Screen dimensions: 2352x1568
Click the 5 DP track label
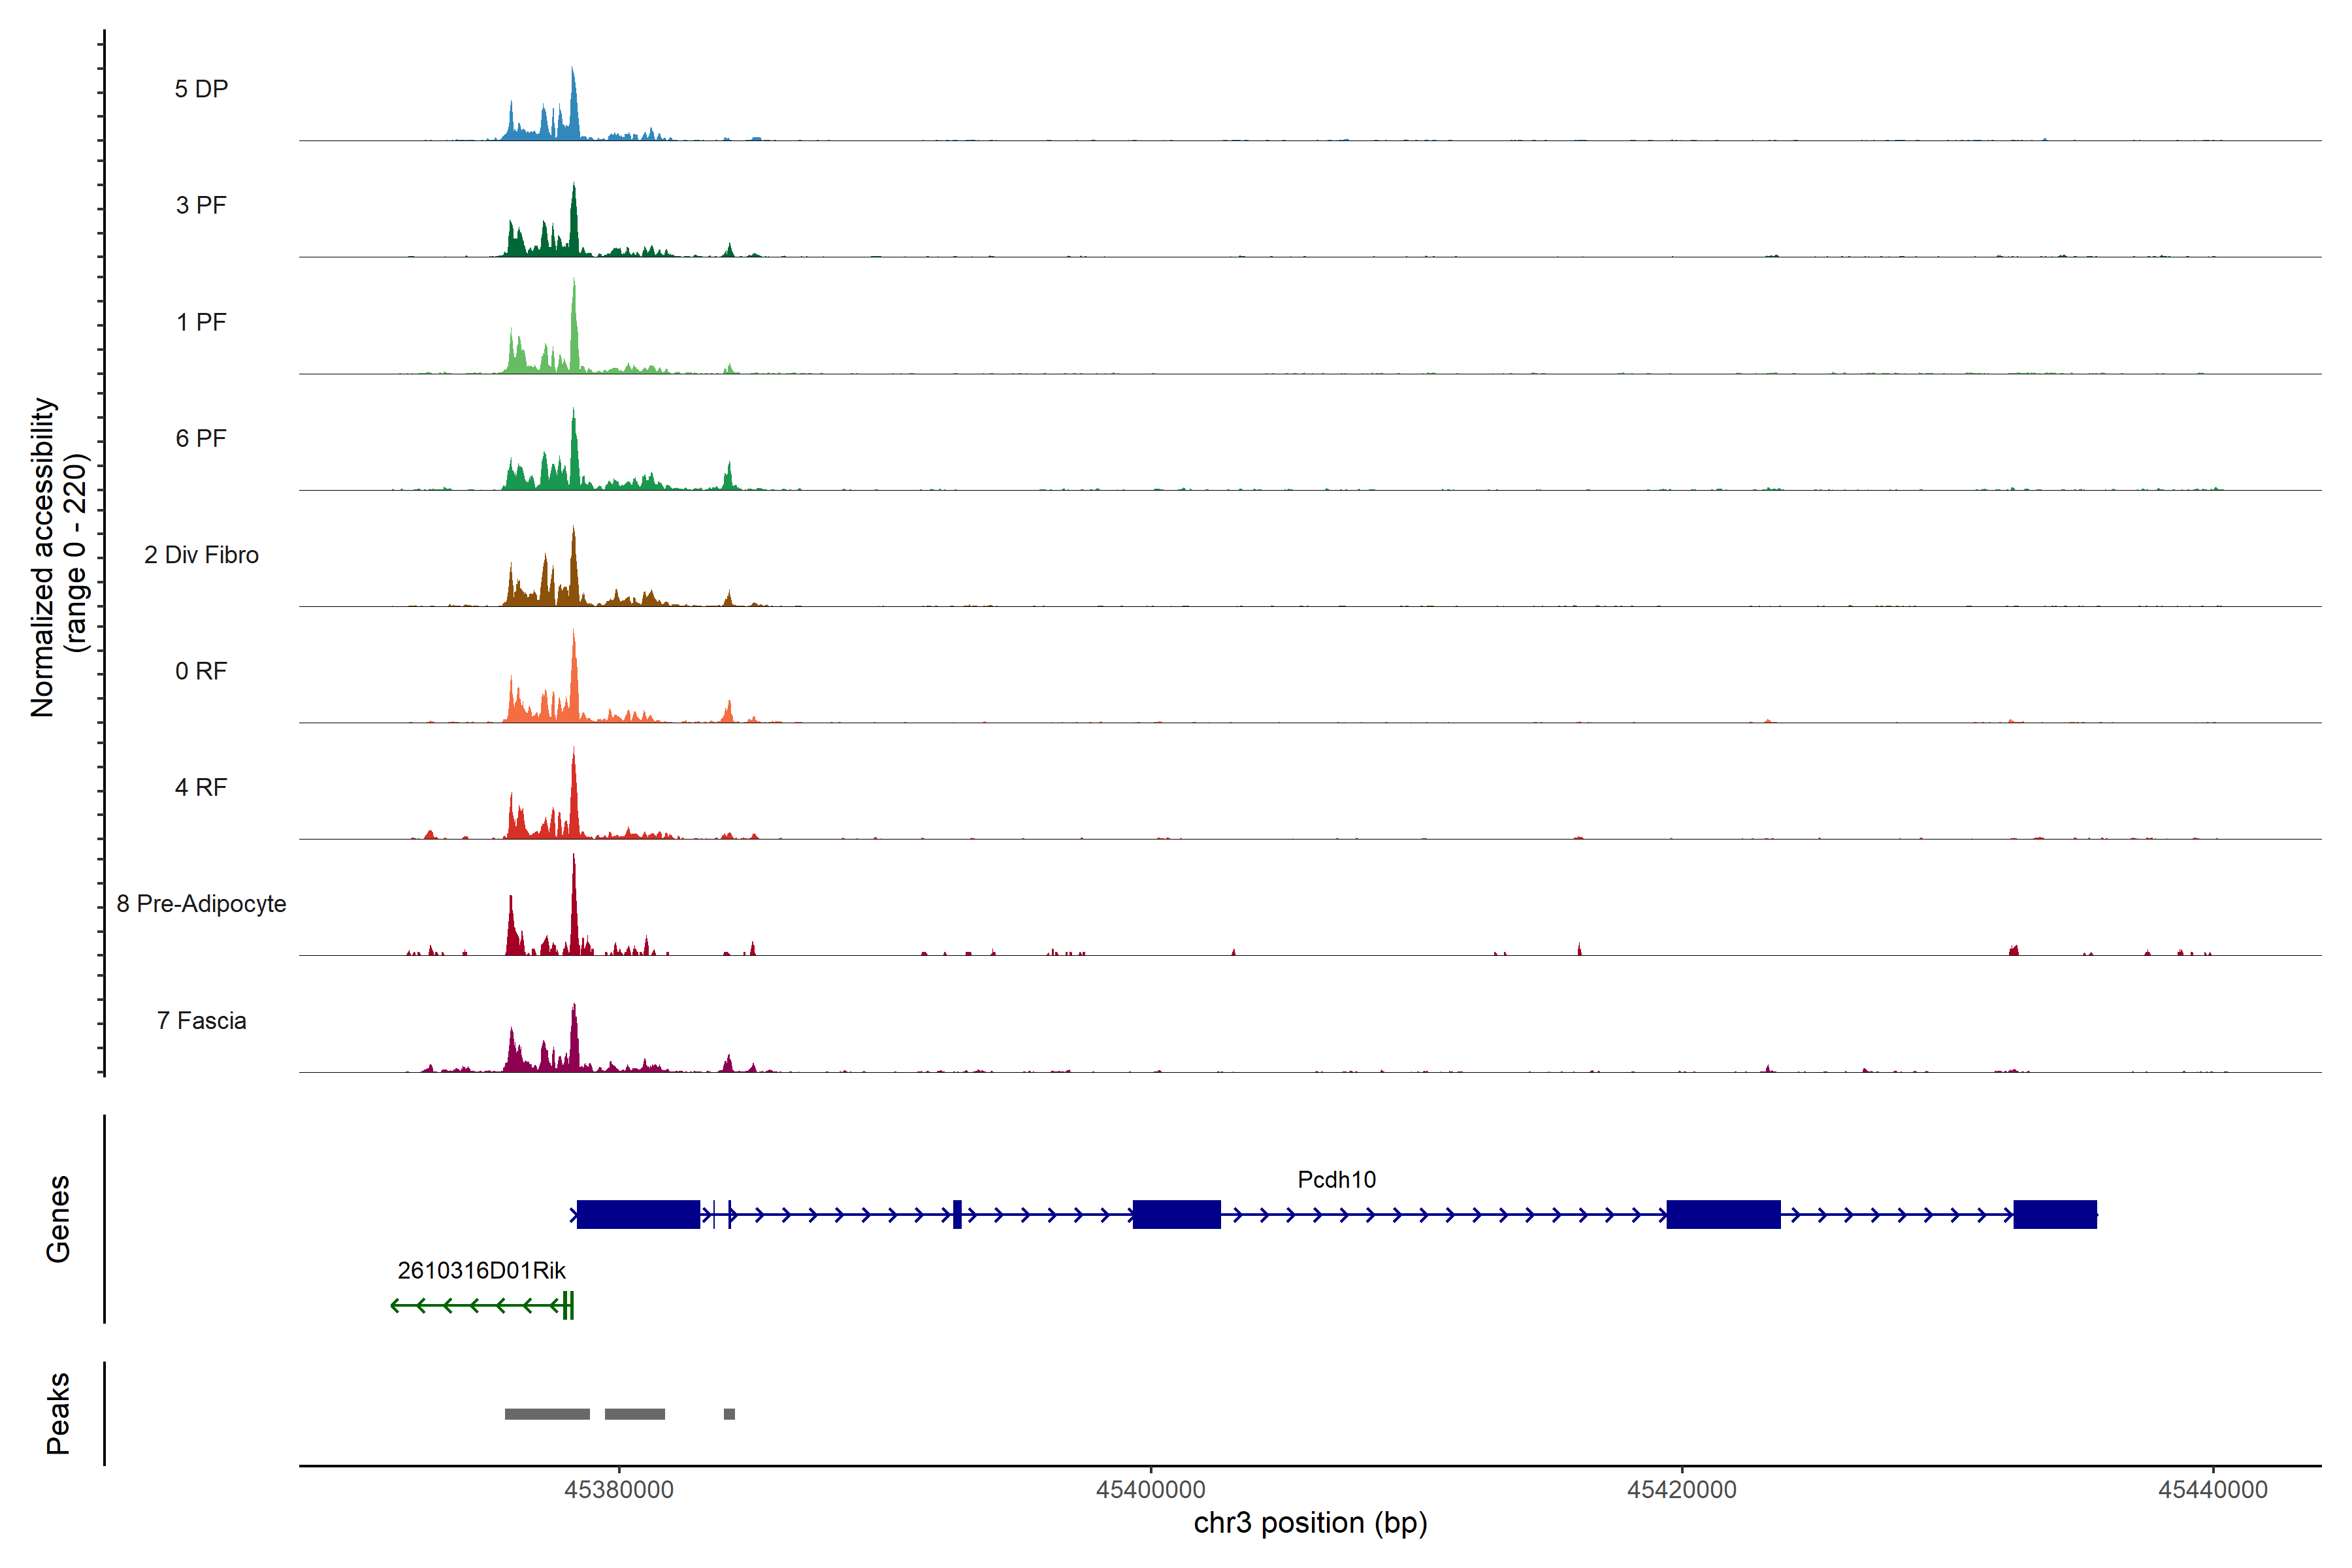point(201,89)
